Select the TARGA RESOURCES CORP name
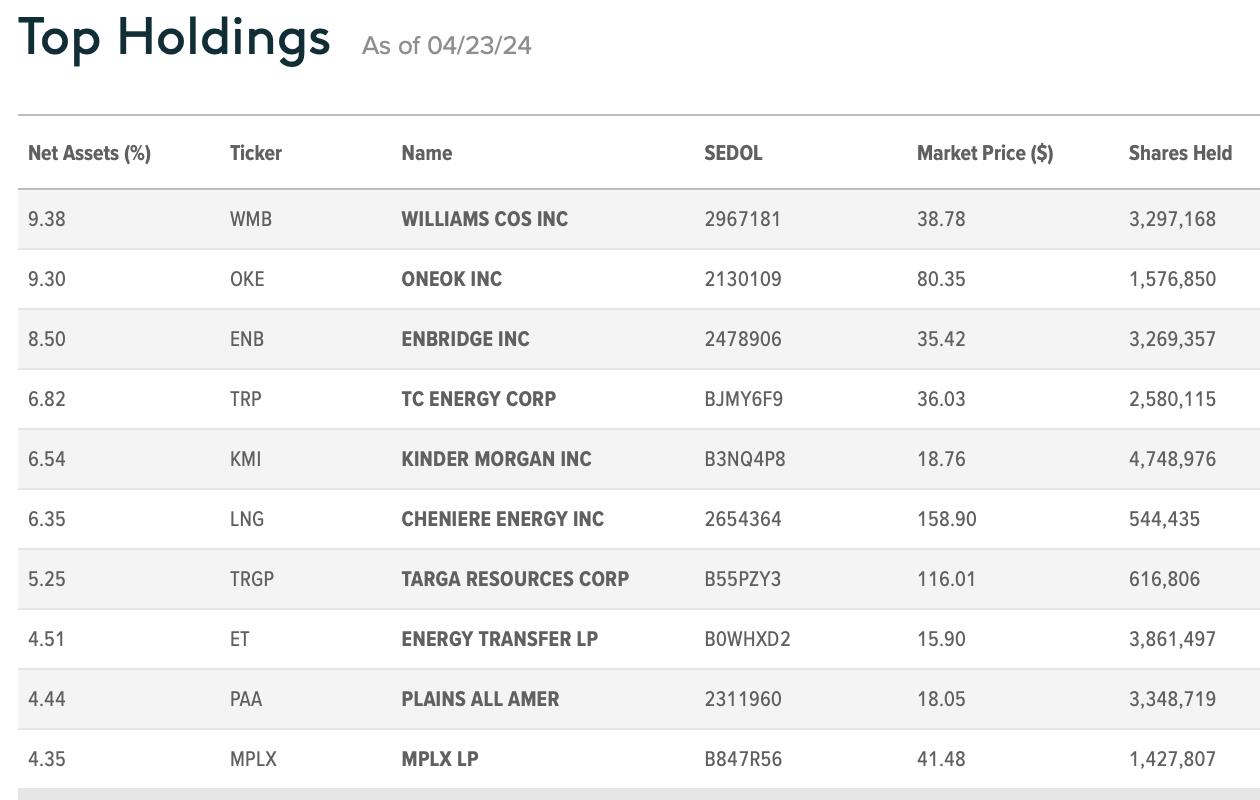Image resolution: width=1260 pixels, height=800 pixels. coord(515,579)
